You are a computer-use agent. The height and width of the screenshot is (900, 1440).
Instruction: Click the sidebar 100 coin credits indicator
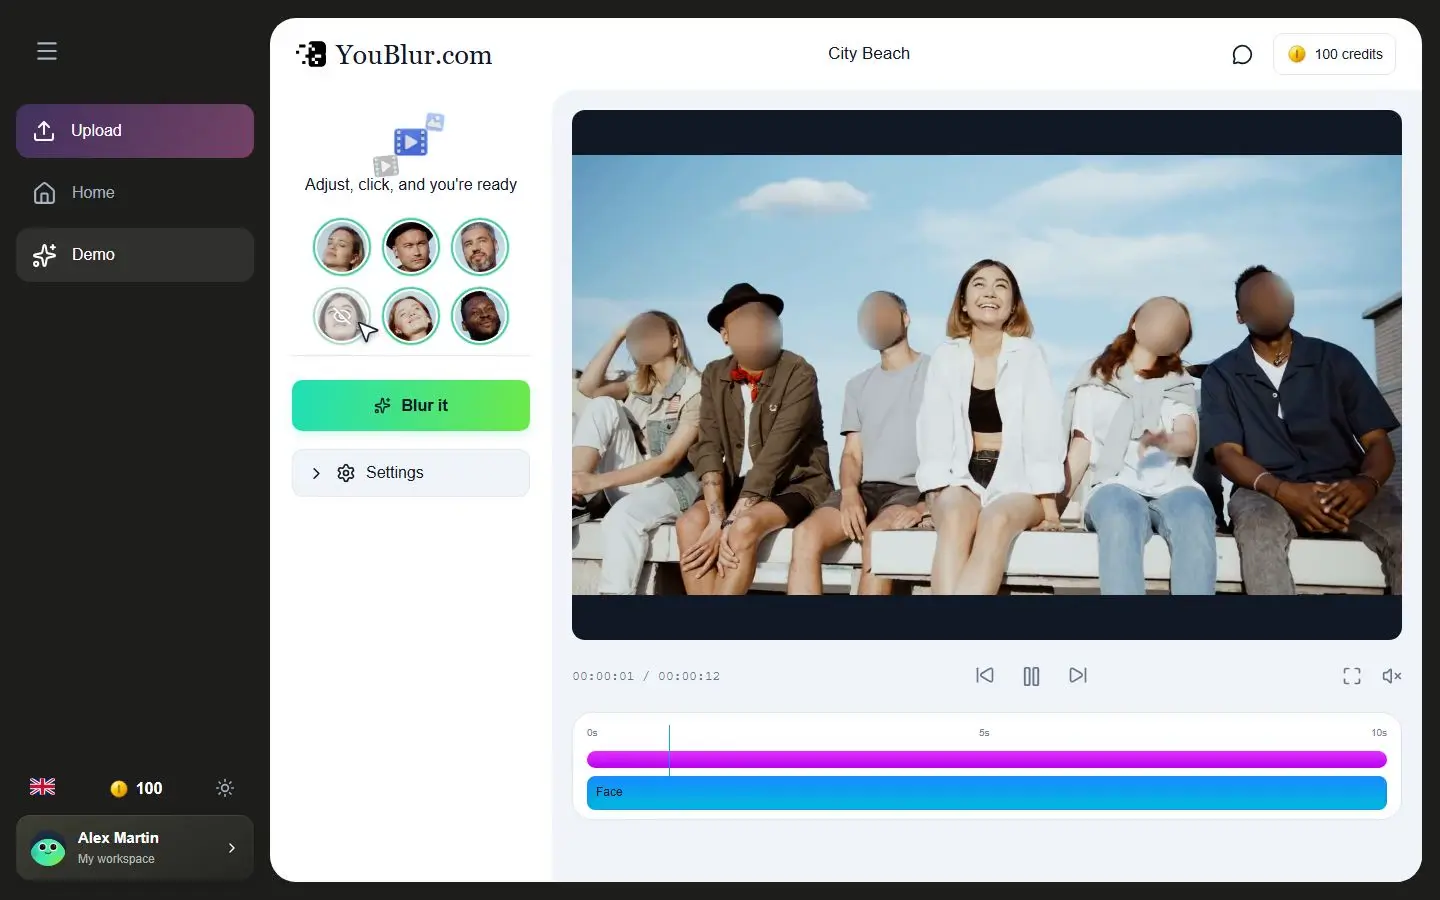tap(136, 788)
